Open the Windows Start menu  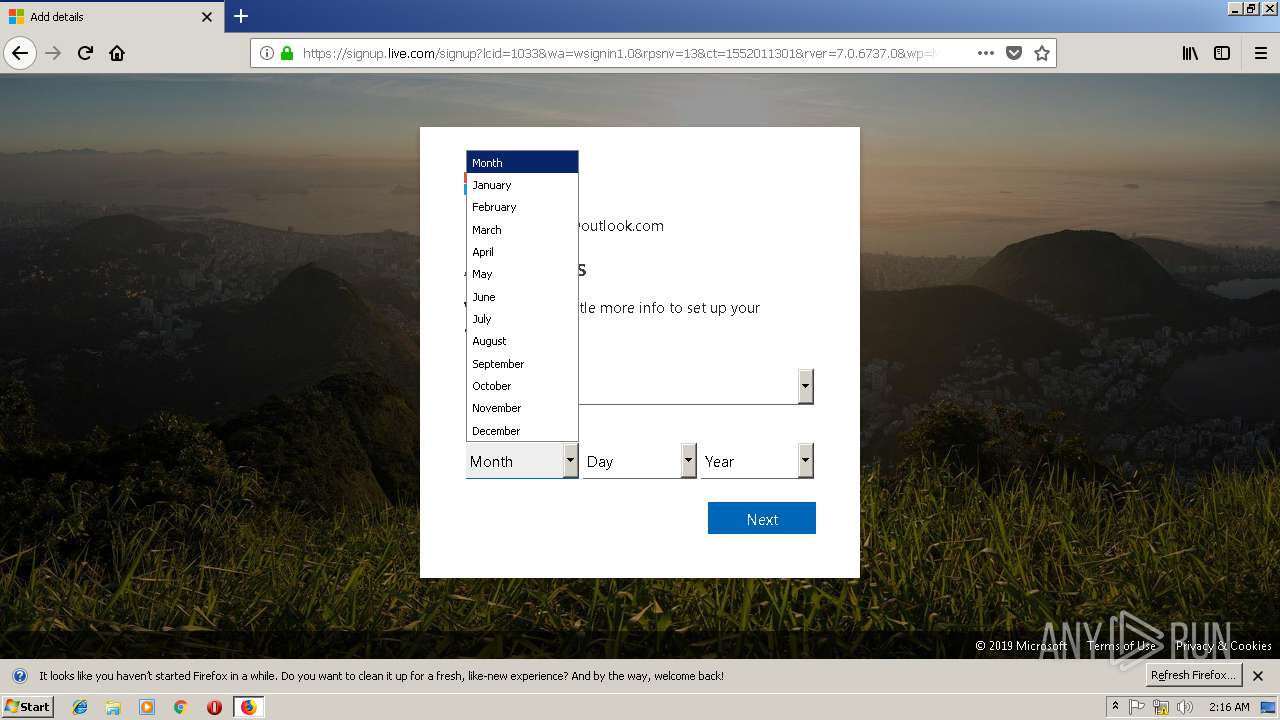click(x=27, y=707)
